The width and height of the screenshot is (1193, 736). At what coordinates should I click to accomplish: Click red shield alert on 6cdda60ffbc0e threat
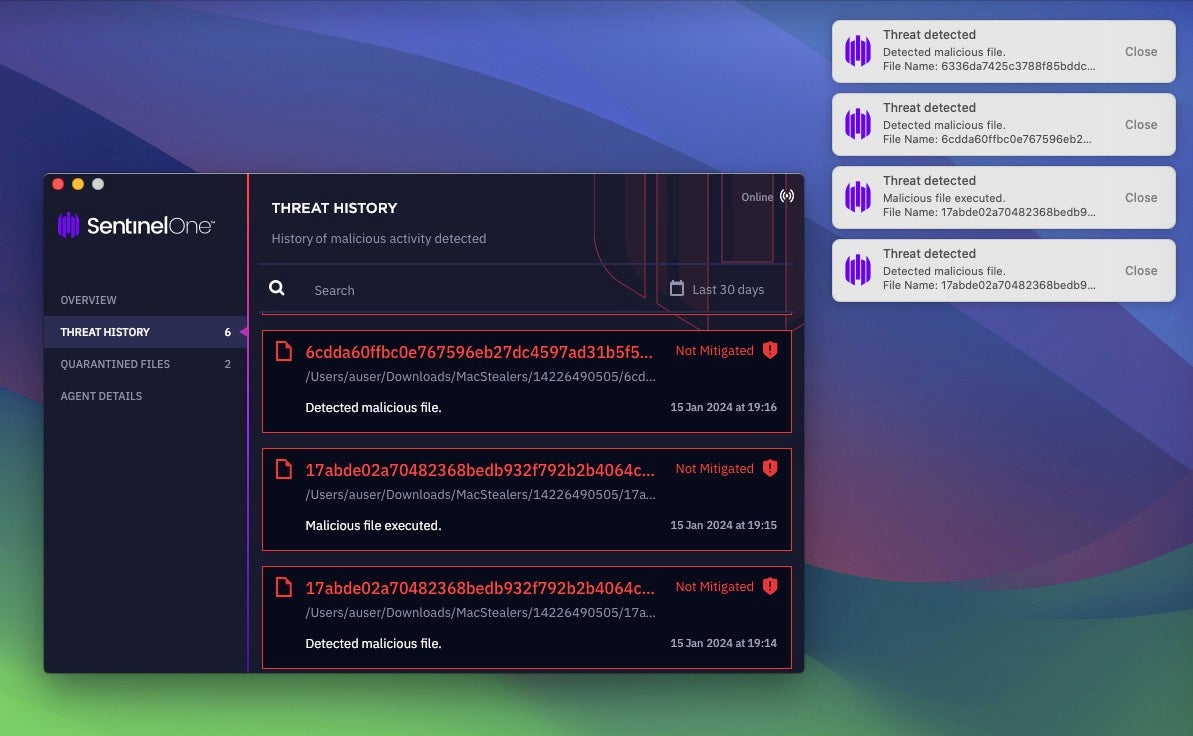(770, 350)
